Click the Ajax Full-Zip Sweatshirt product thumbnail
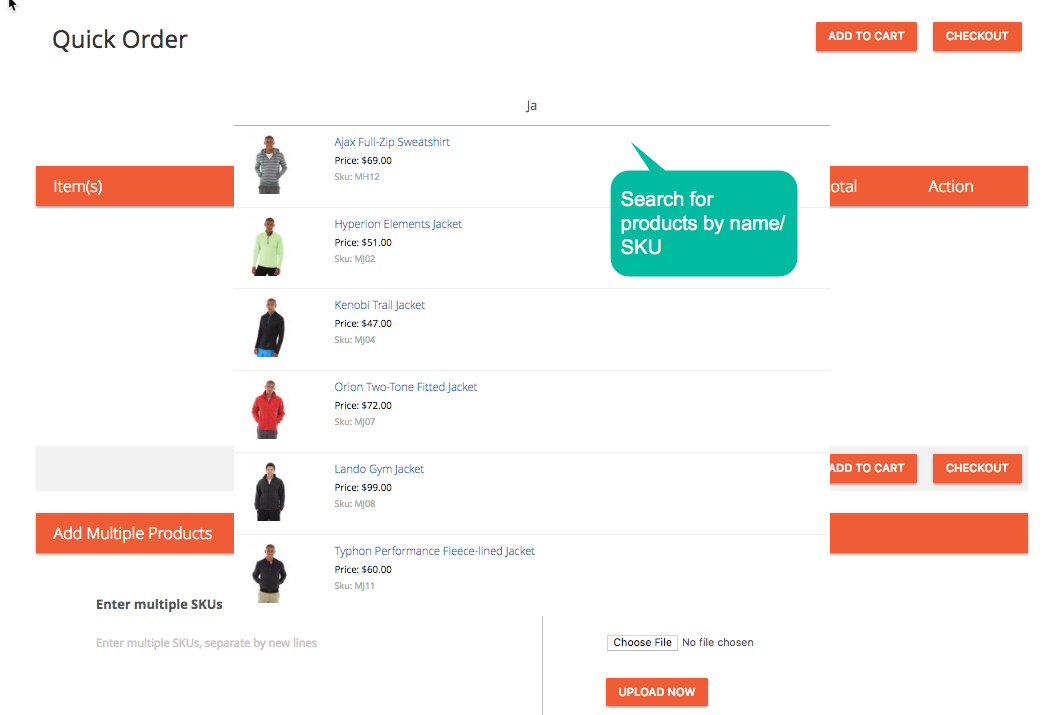 point(270,165)
